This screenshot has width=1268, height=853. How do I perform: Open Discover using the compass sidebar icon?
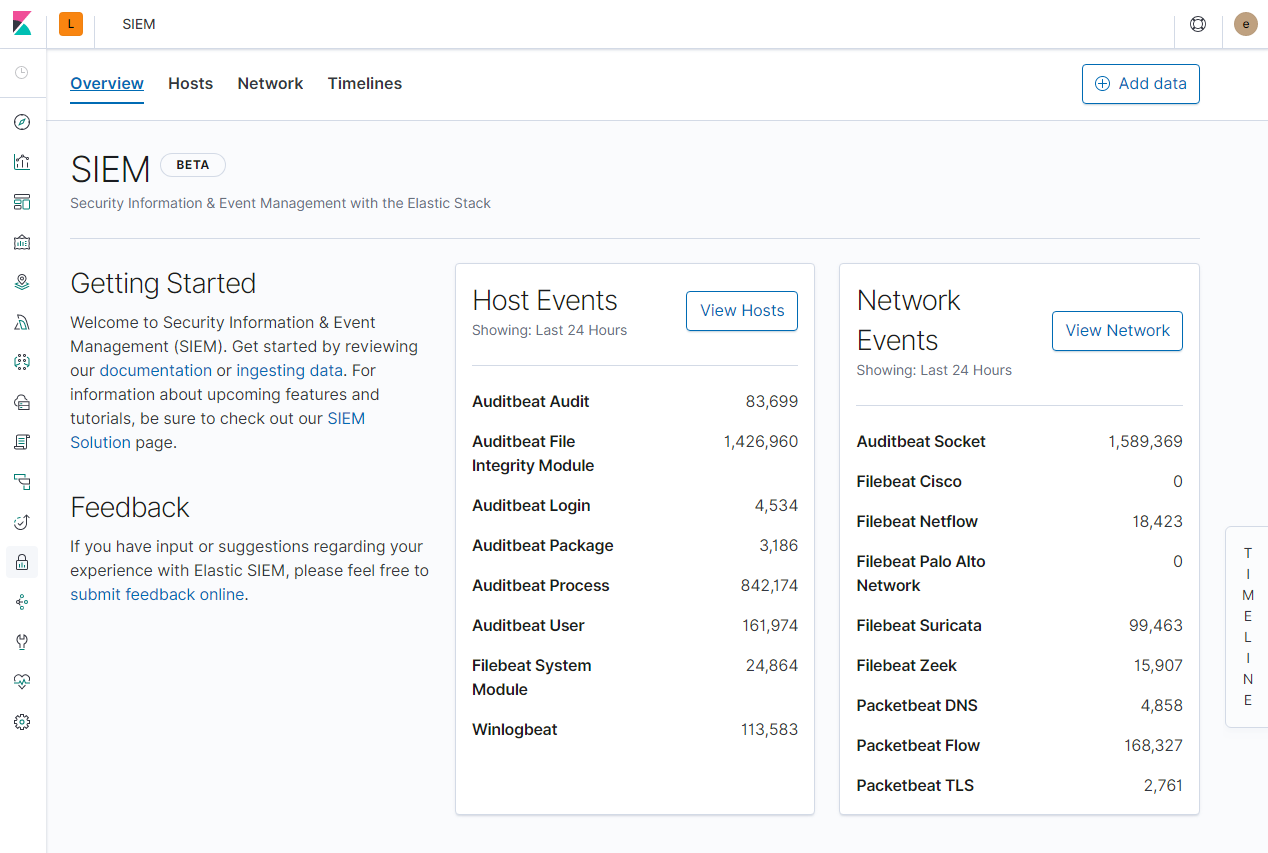(x=22, y=122)
